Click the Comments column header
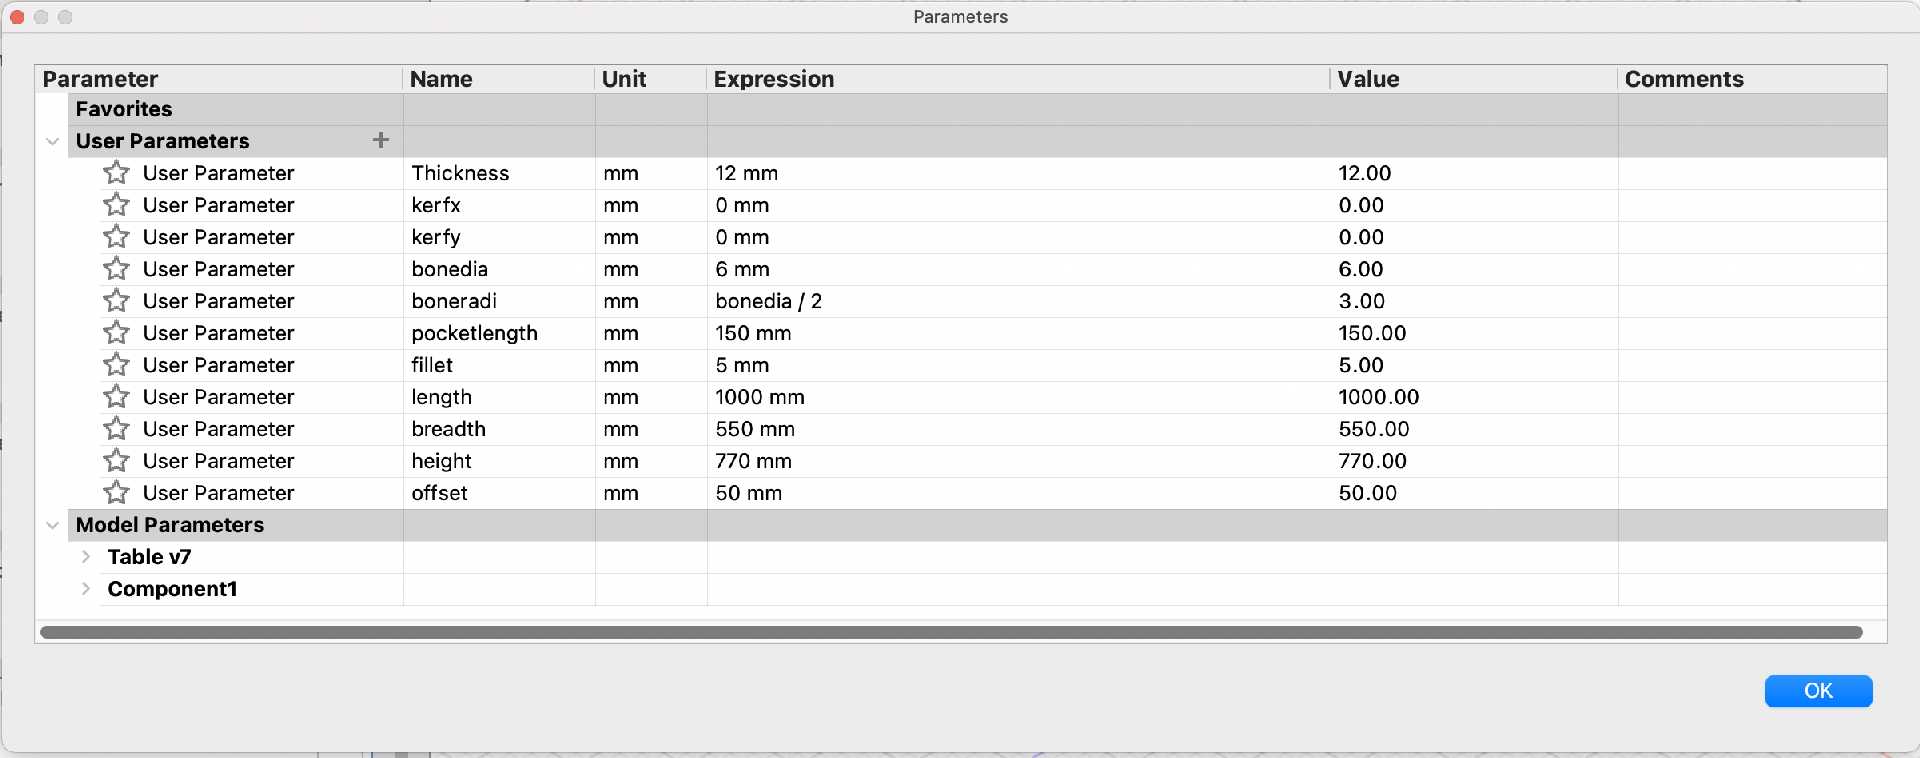Image resolution: width=1920 pixels, height=758 pixels. 1753,79
